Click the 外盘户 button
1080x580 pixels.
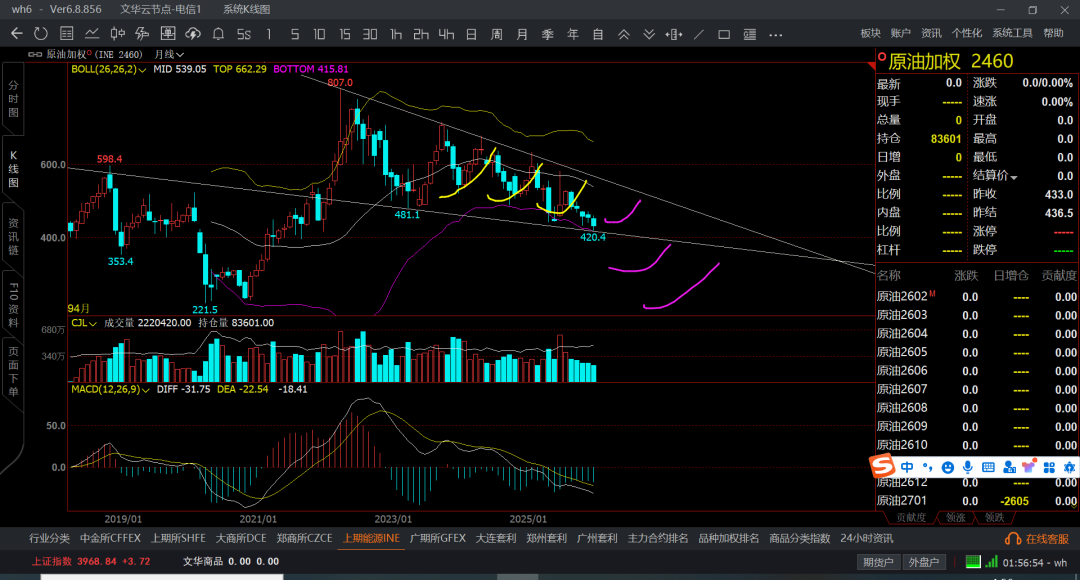click(924, 562)
